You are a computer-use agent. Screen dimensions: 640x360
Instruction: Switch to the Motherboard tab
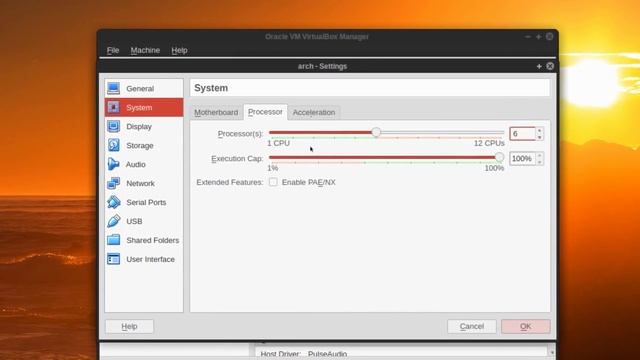tap(216, 112)
